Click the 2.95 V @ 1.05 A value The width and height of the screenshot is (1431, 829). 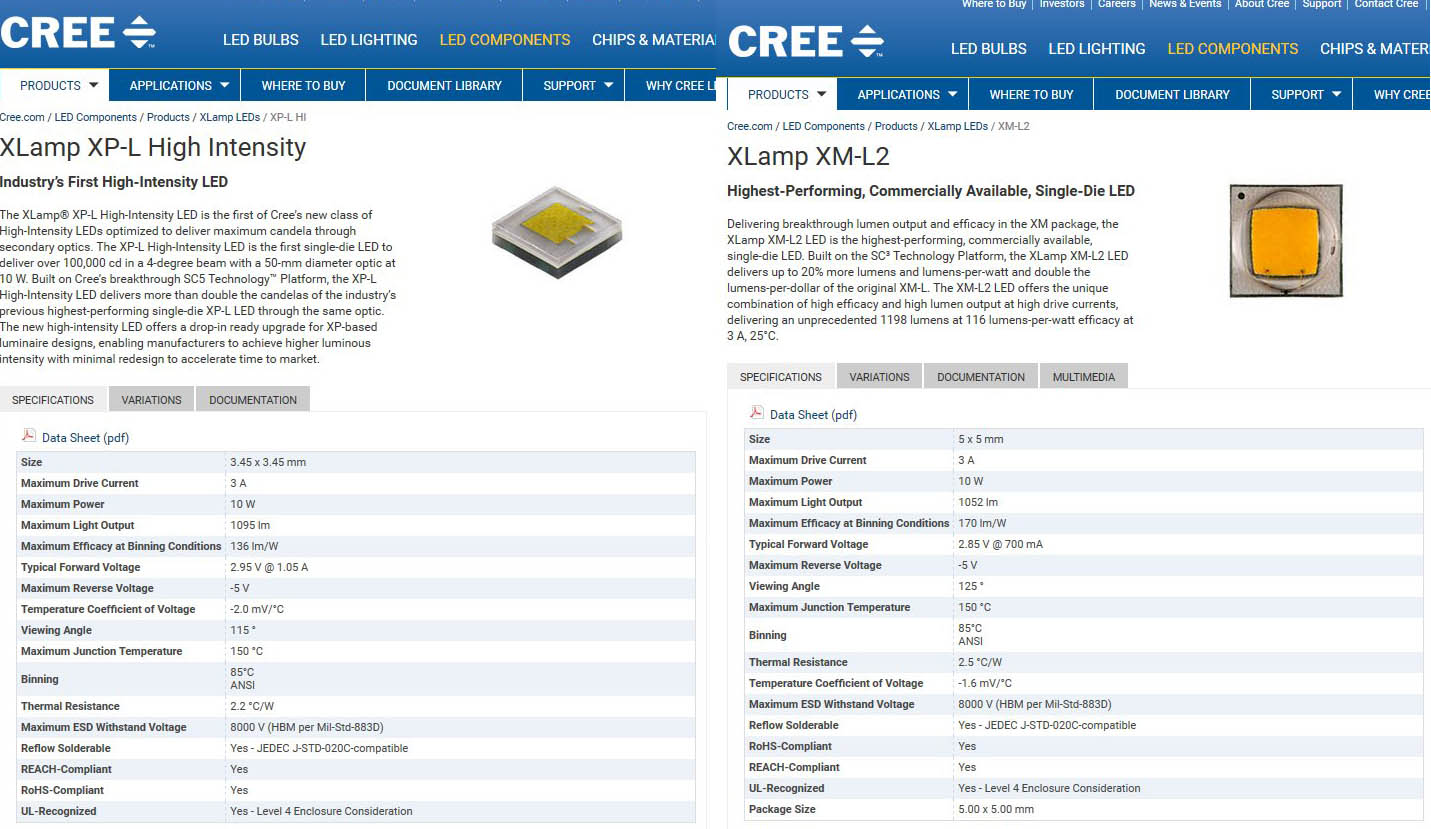click(x=269, y=567)
